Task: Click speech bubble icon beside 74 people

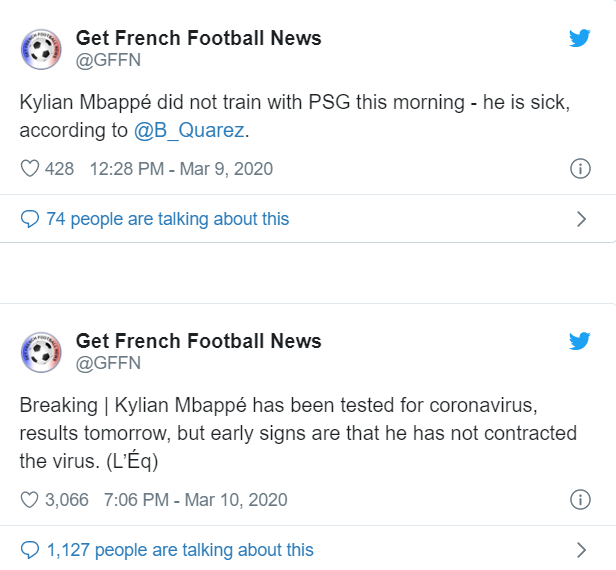Action: [x=30, y=219]
